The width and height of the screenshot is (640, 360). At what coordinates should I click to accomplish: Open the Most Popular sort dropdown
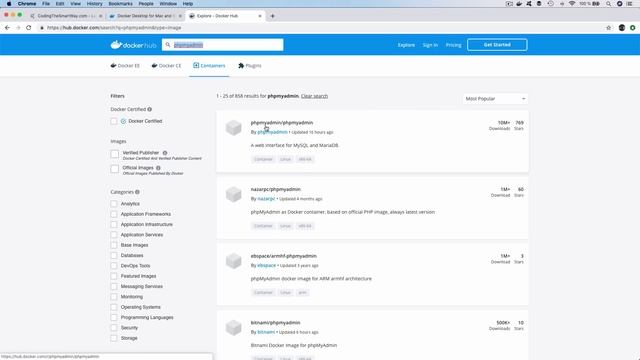click(x=495, y=99)
